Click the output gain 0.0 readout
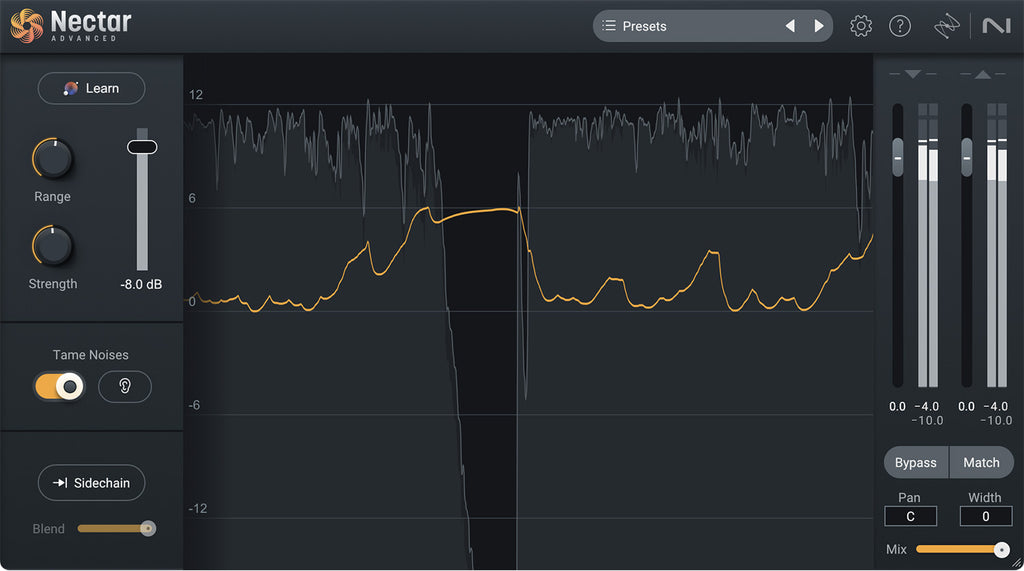1024x571 pixels. tap(966, 406)
